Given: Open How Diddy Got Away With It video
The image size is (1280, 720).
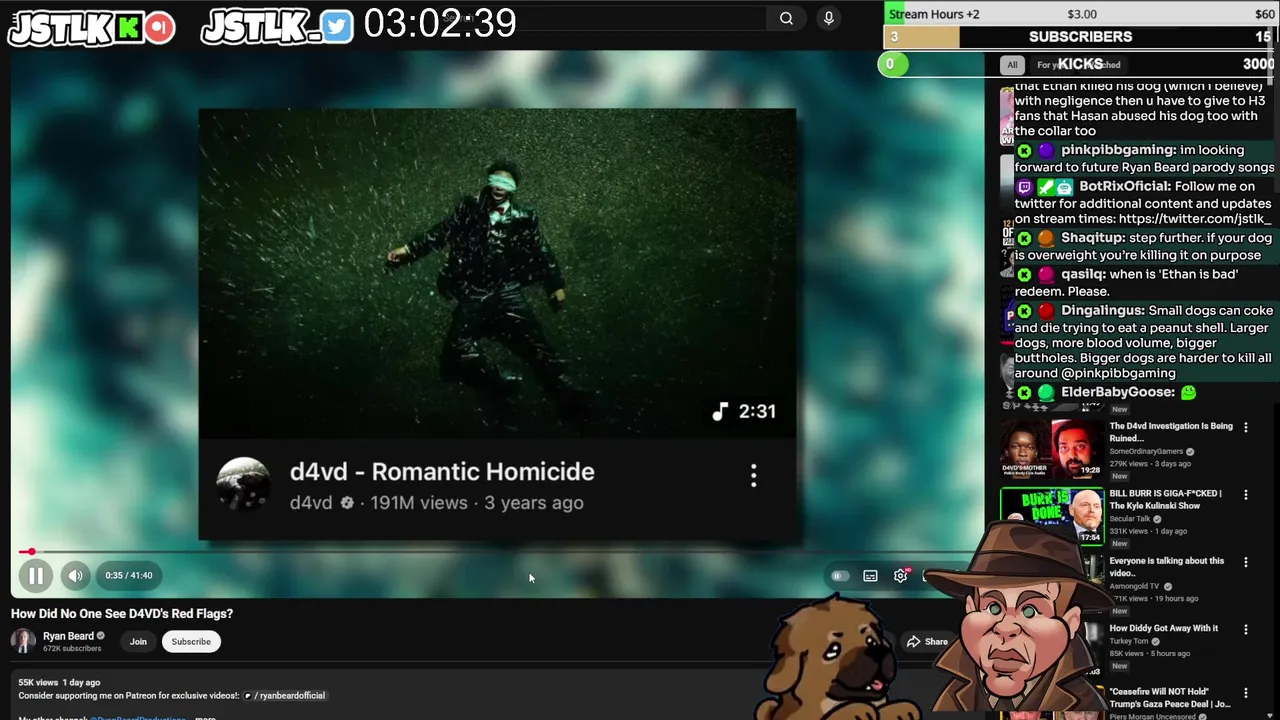Looking at the screenshot, I should pos(1163,628).
